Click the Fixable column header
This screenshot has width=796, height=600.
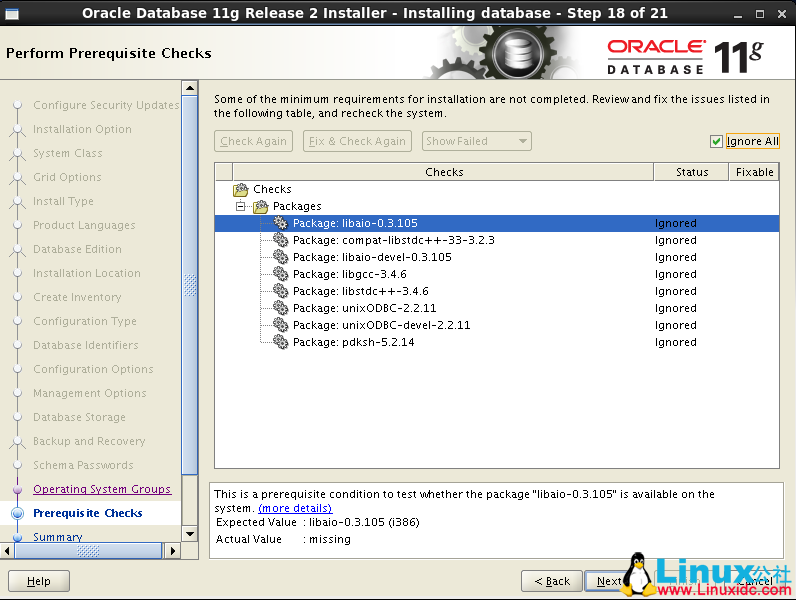click(754, 172)
